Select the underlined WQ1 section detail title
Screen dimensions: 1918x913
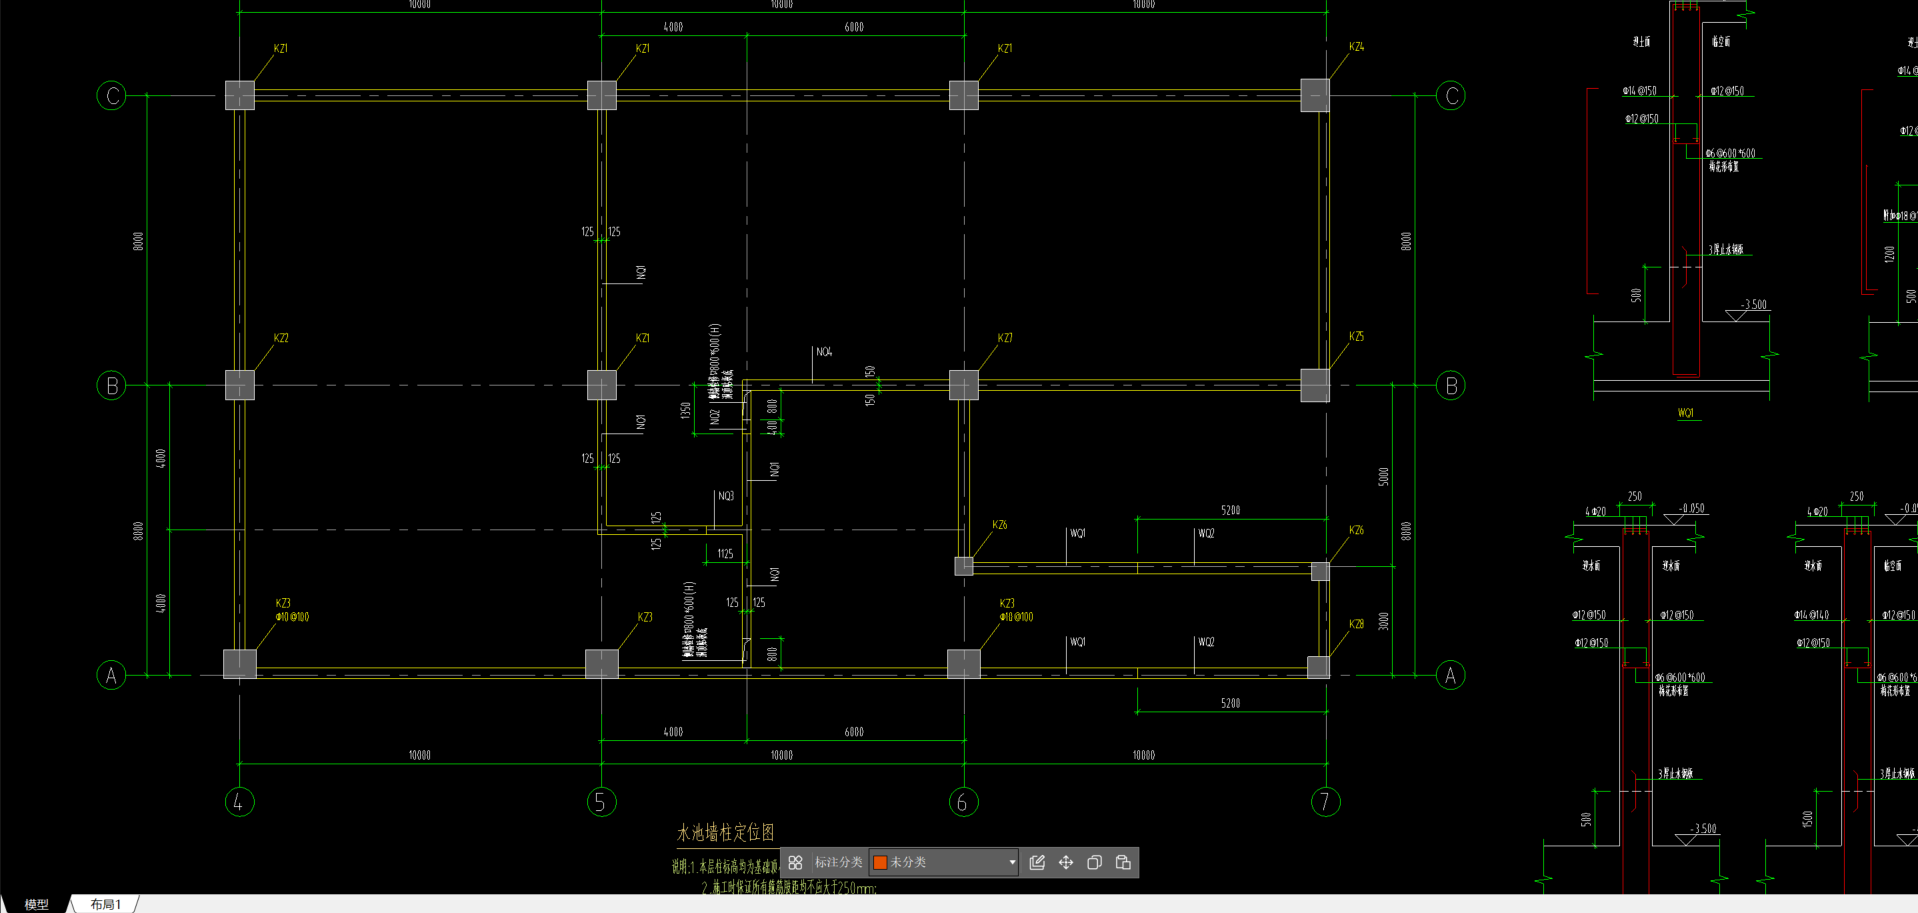(1686, 413)
